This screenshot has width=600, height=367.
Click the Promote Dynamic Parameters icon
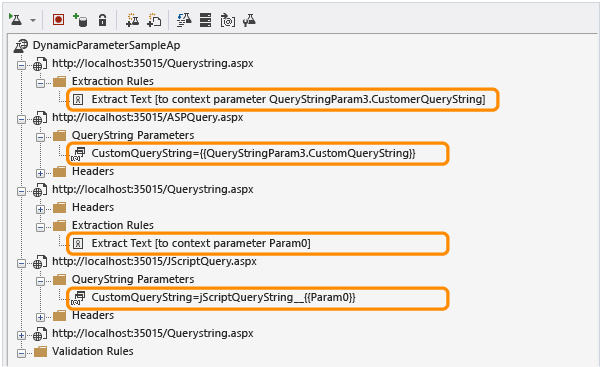[228, 20]
